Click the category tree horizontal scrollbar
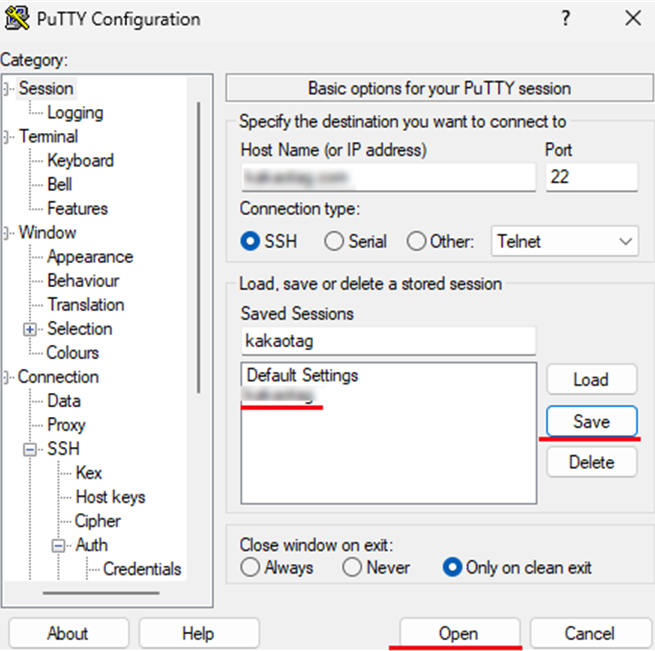 (101, 593)
